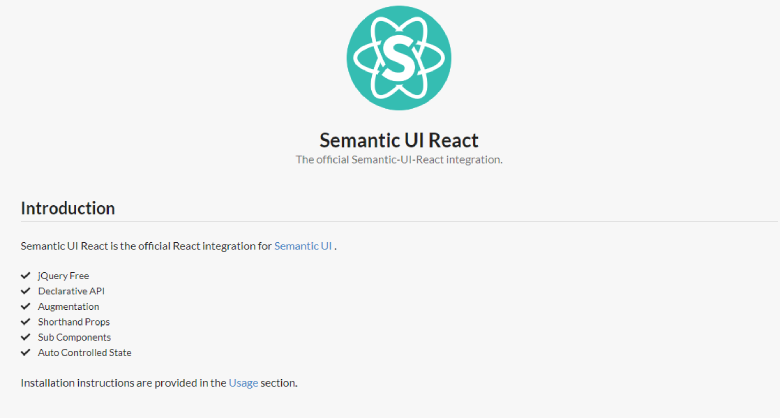Open the Semantic UI link
The width and height of the screenshot is (780, 418).
point(303,246)
